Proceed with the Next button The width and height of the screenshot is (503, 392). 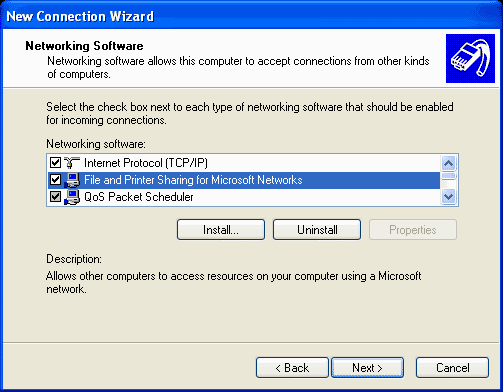[x=368, y=368]
